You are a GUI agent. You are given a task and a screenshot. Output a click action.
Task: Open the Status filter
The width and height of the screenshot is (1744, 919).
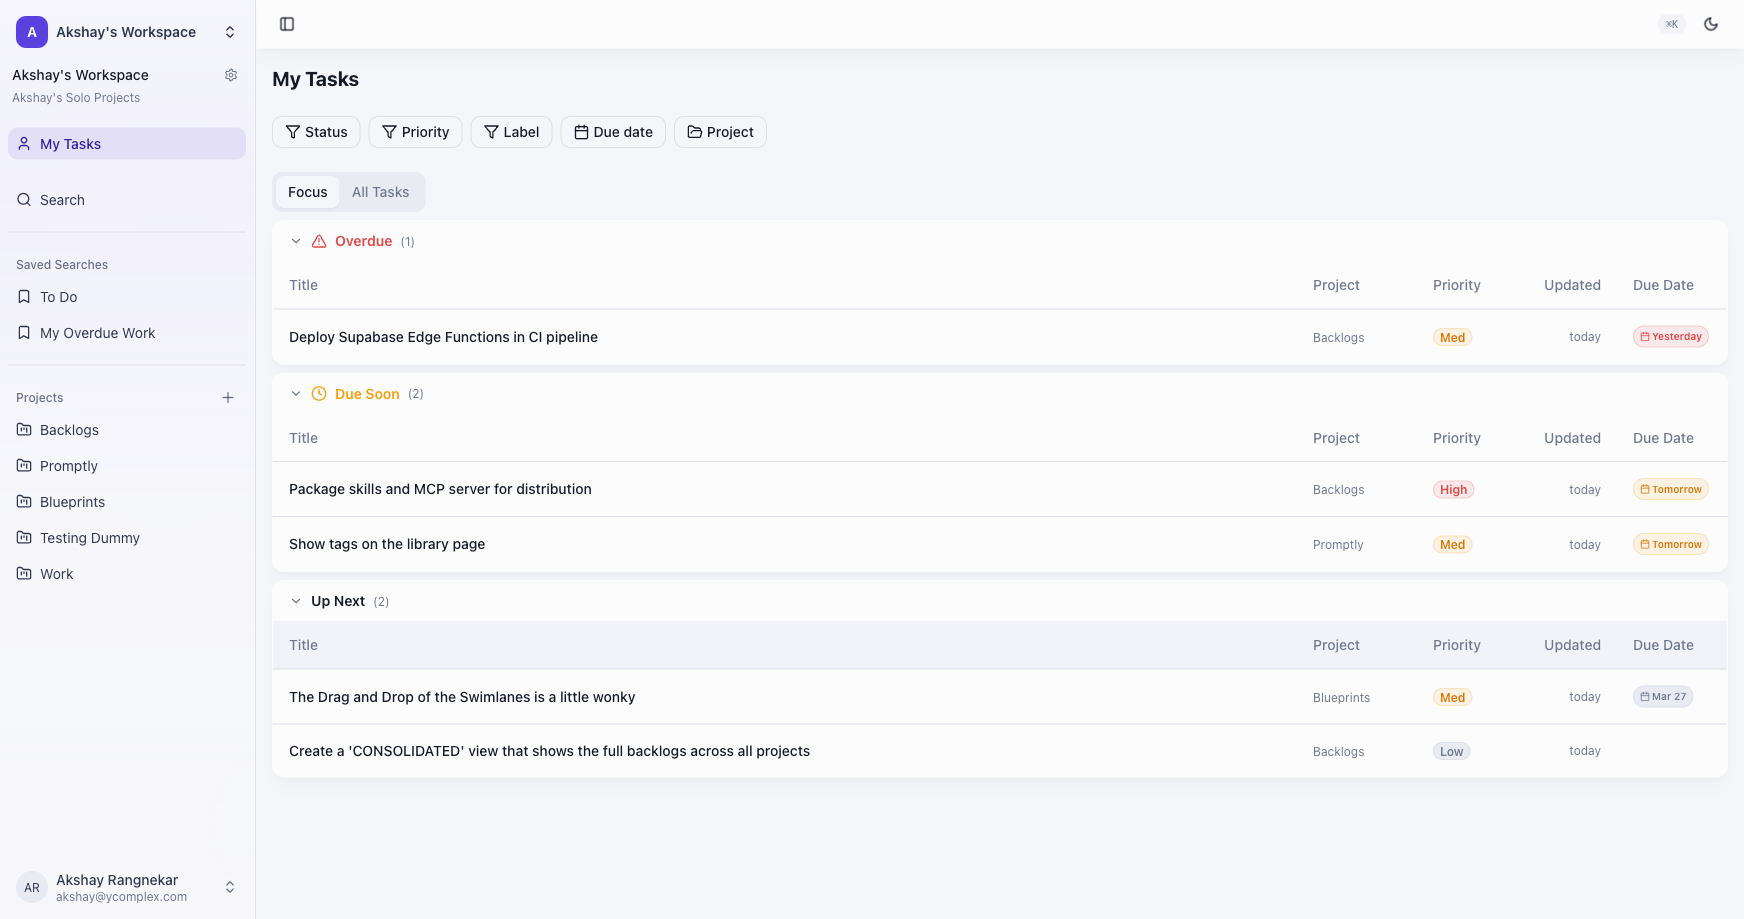tap(316, 132)
